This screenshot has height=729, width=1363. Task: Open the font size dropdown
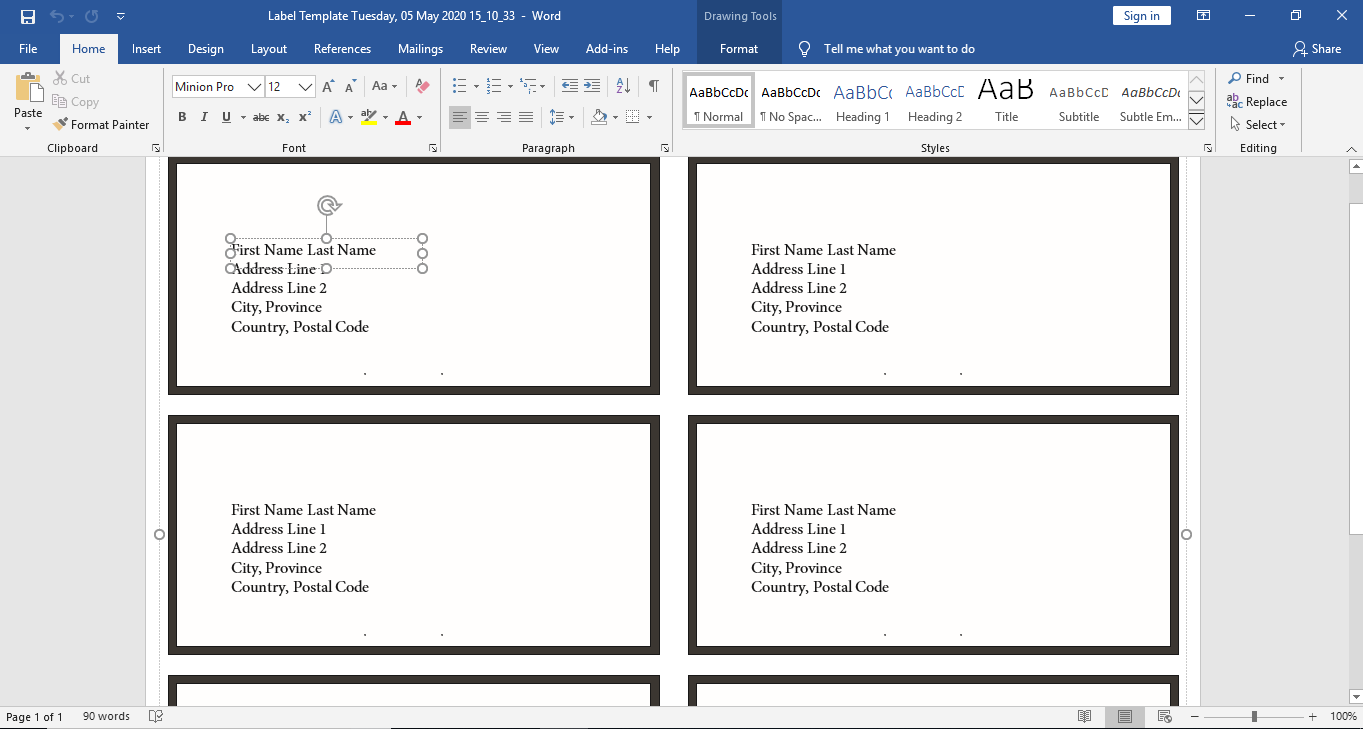click(306, 87)
